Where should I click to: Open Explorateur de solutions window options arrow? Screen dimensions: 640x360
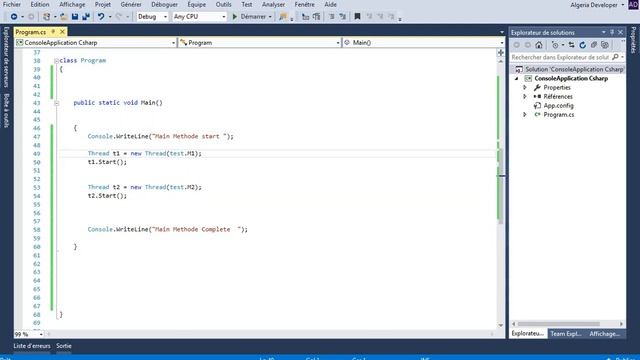603,32
